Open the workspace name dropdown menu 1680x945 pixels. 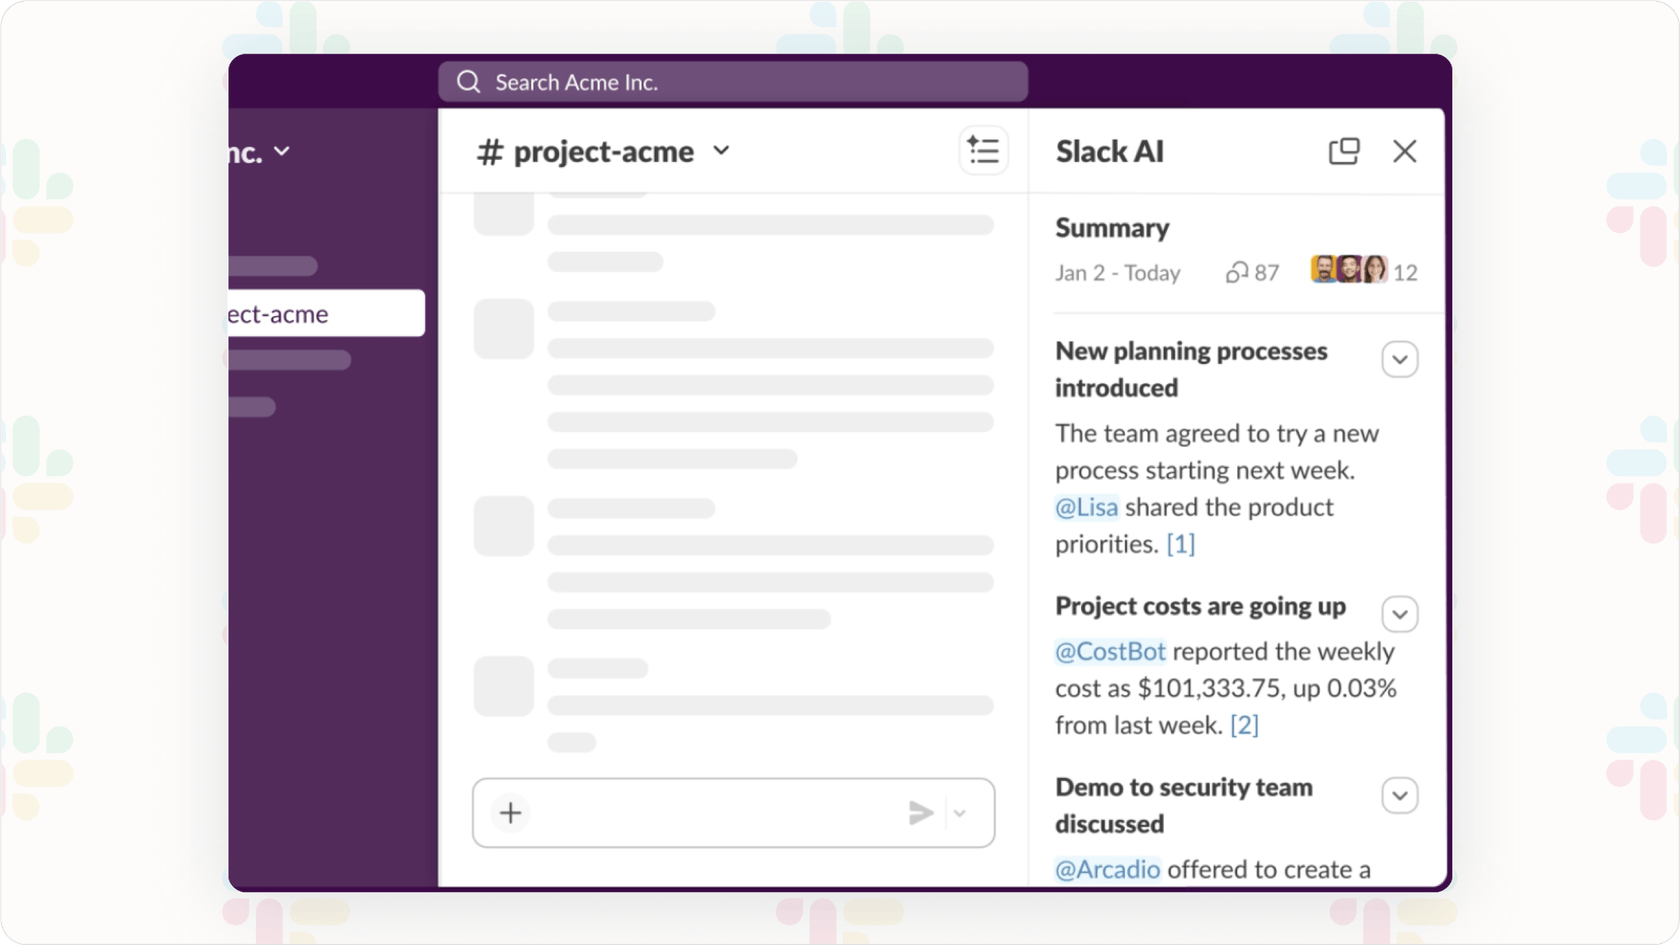point(282,150)
